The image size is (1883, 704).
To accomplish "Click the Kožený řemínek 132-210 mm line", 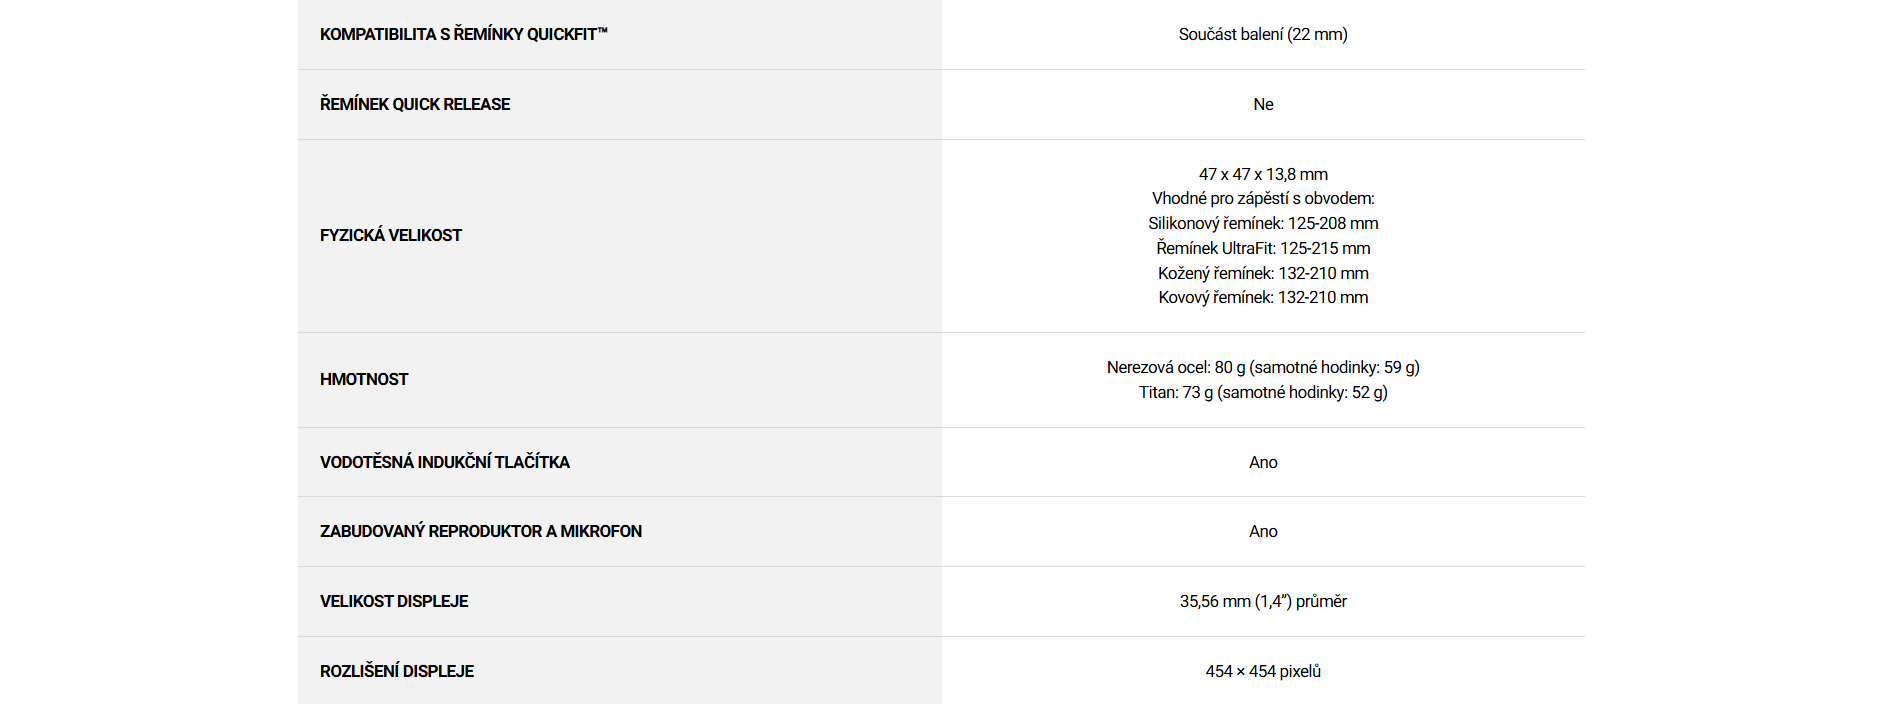I will tap(1263, 273).
